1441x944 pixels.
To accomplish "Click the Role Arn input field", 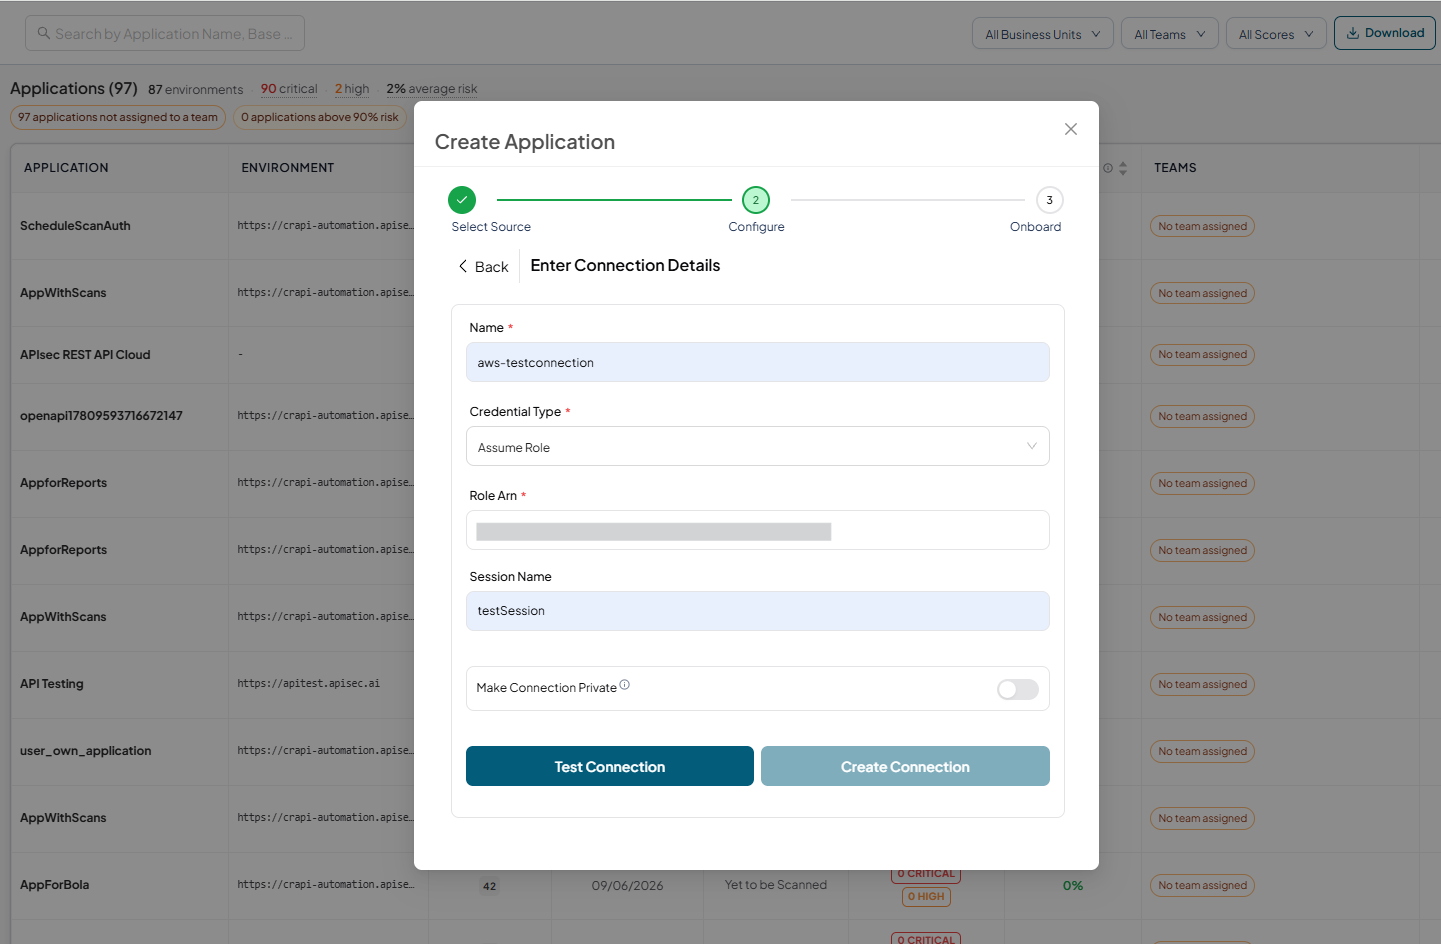I will [x=758, y=530].
